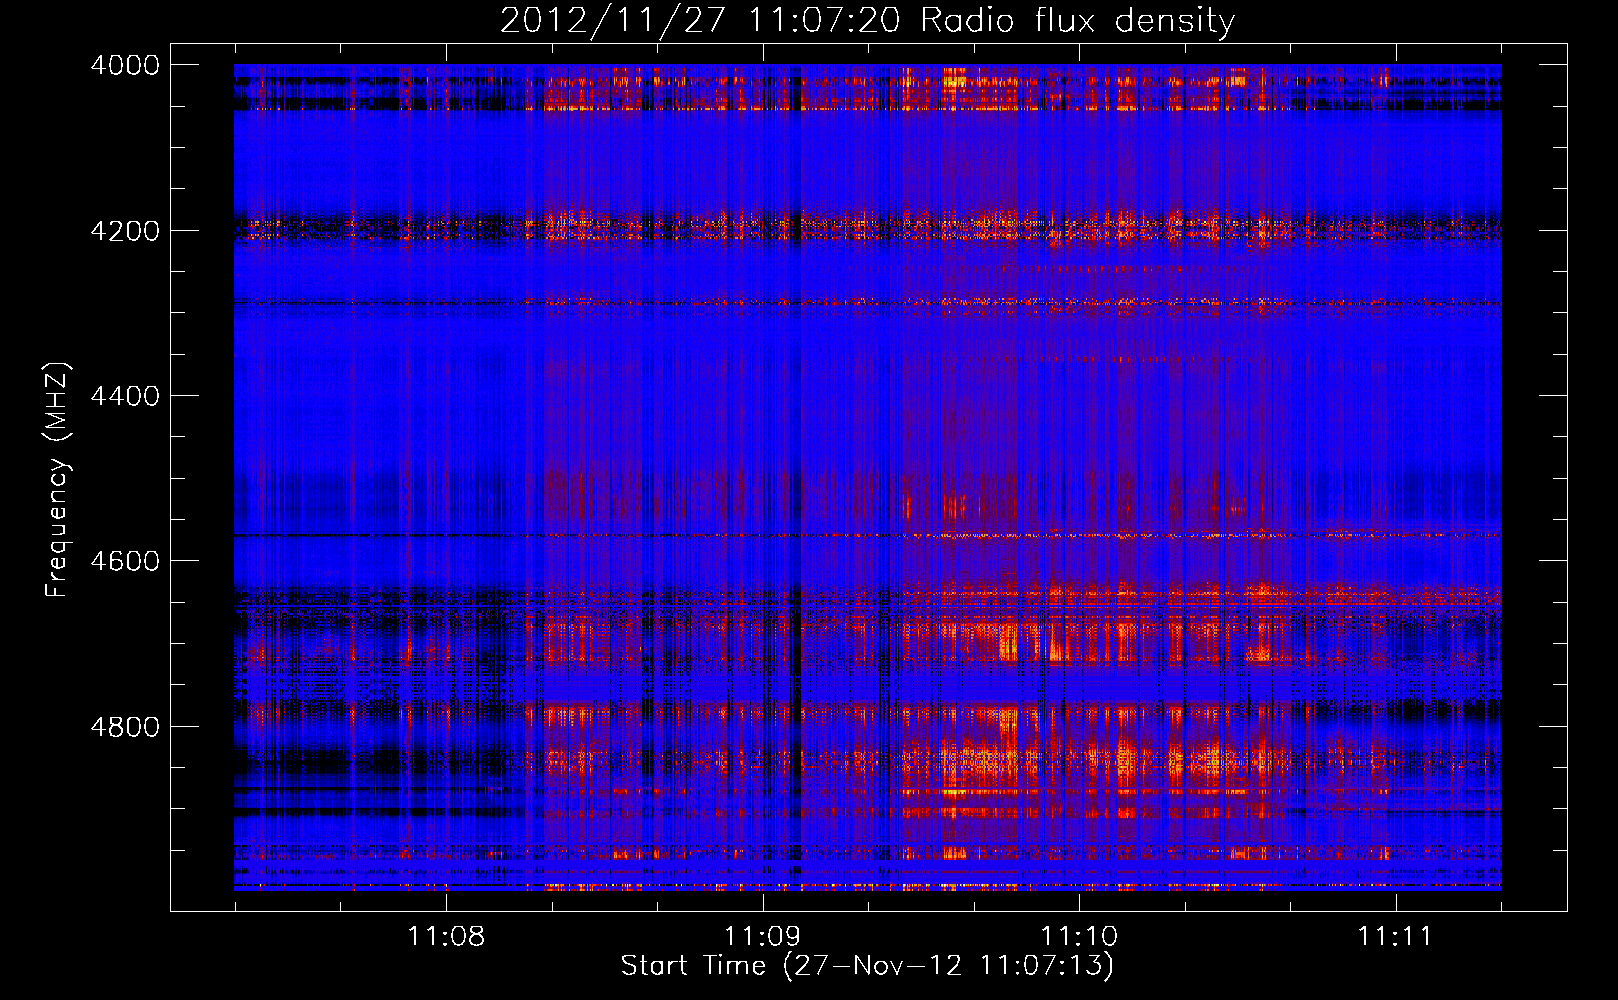Click the plot title 'Radio flux density'
Viewport: 1618px width, 1000px height.
point(1077,21)
